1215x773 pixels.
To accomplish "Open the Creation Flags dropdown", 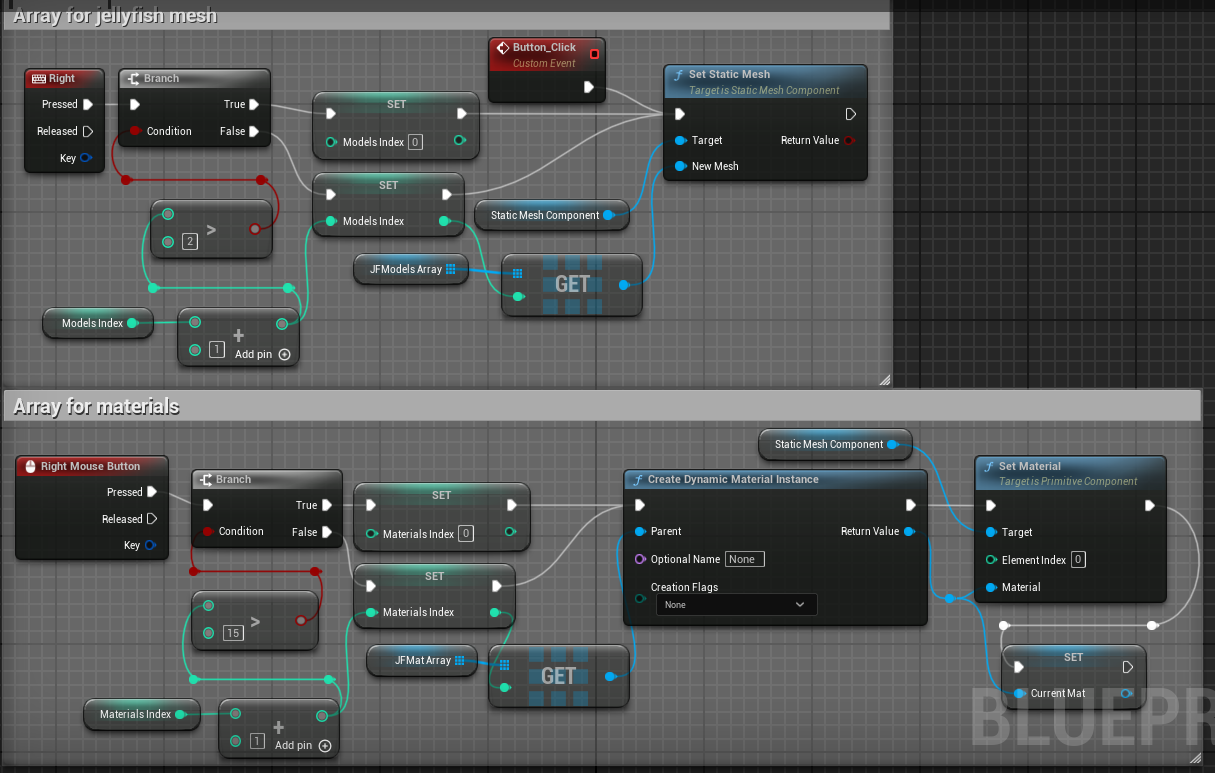I will (x=736, y=605).
